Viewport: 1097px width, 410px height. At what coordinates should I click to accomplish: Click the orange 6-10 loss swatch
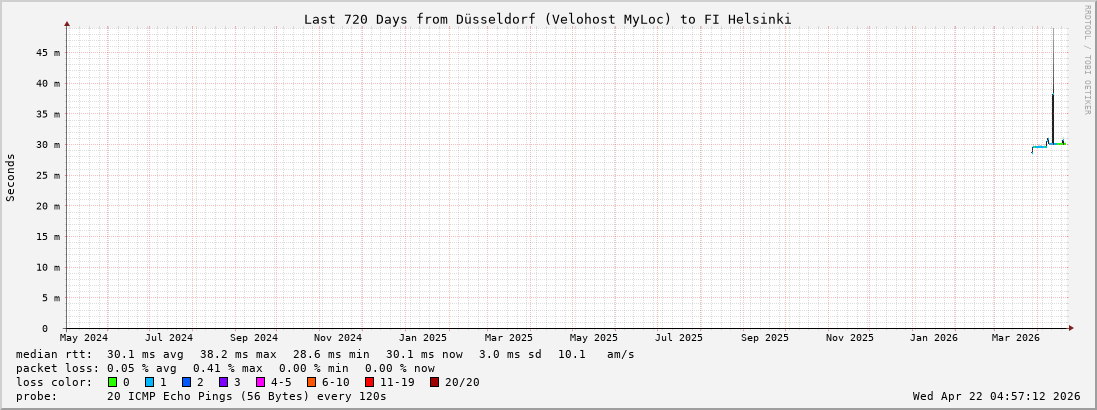[x=311, y=382]
